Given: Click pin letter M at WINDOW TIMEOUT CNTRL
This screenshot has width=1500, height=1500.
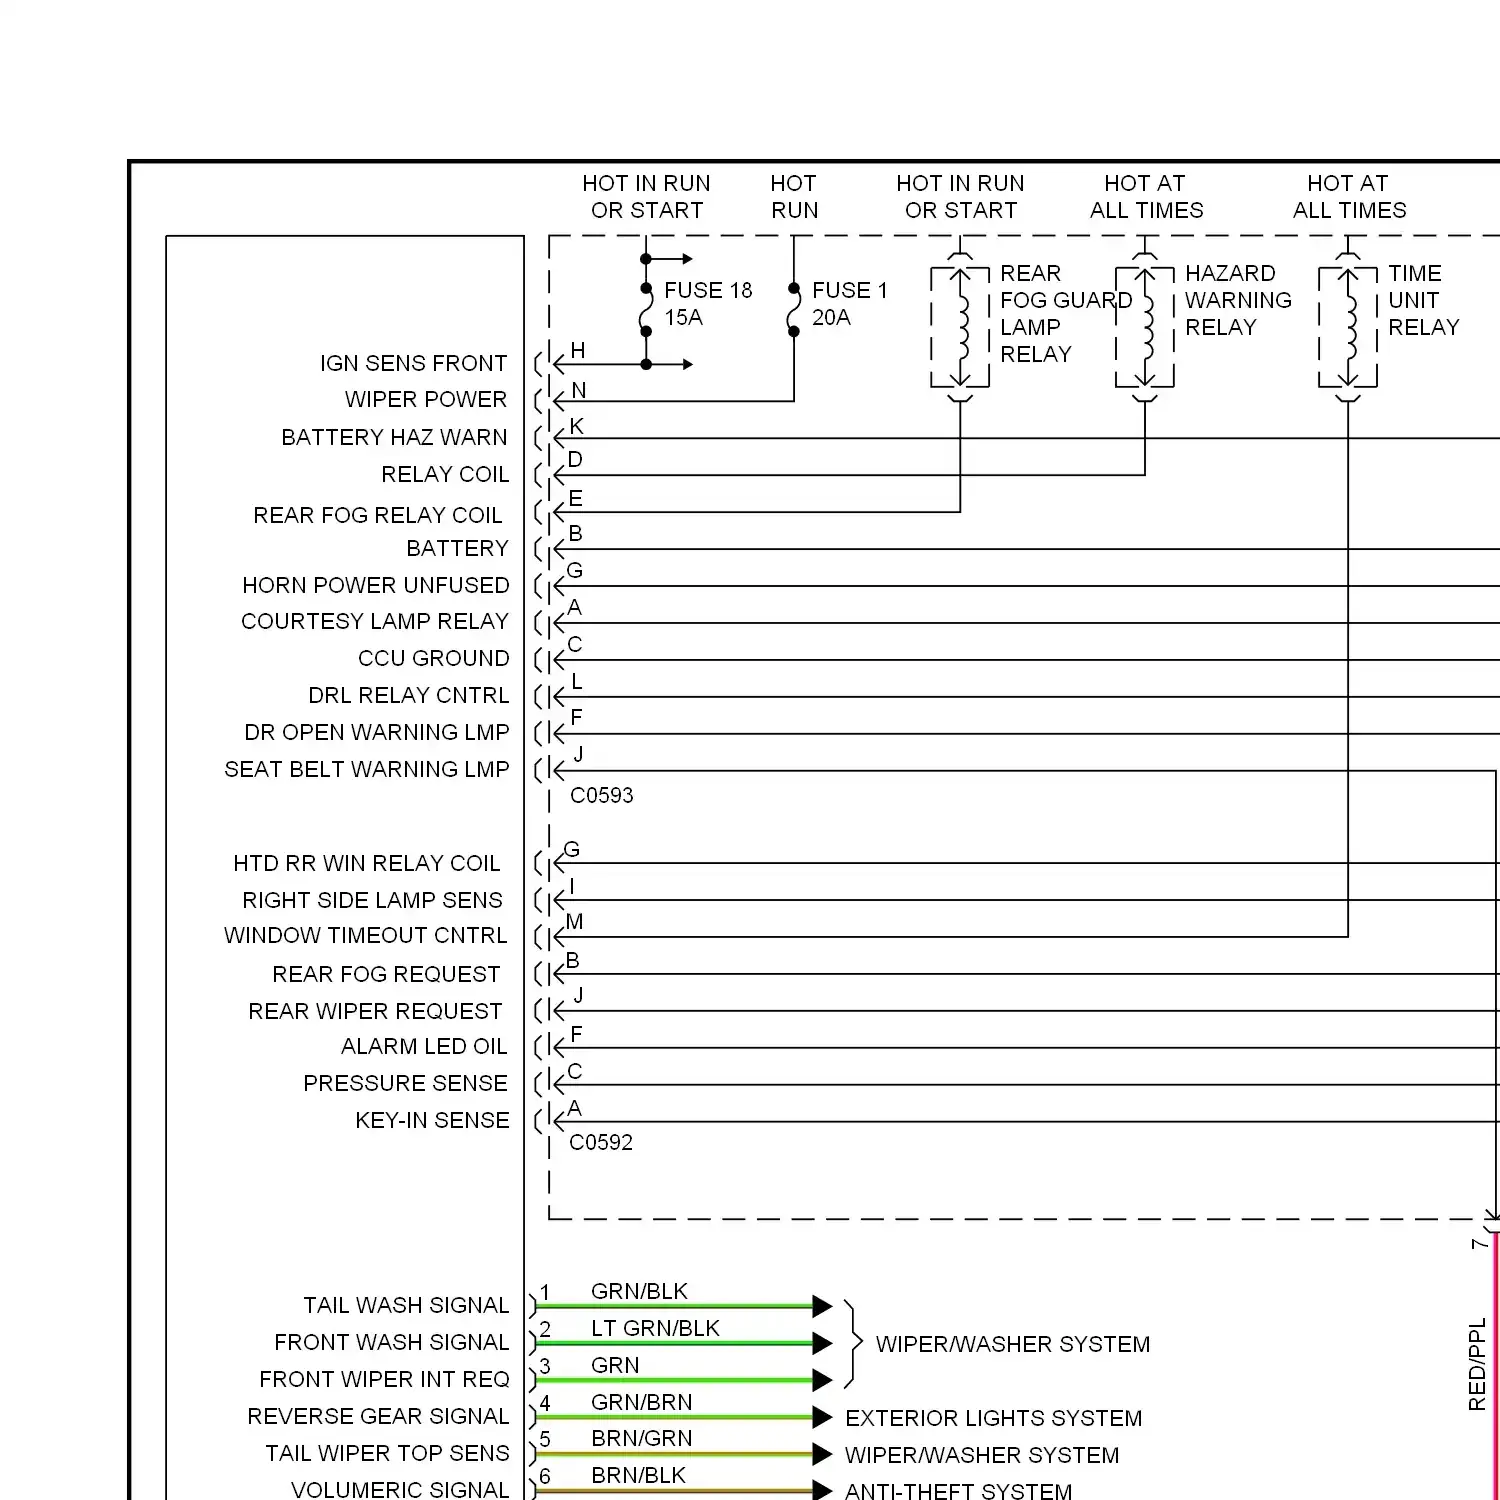Looking at the screenshot, I should 574,921.
